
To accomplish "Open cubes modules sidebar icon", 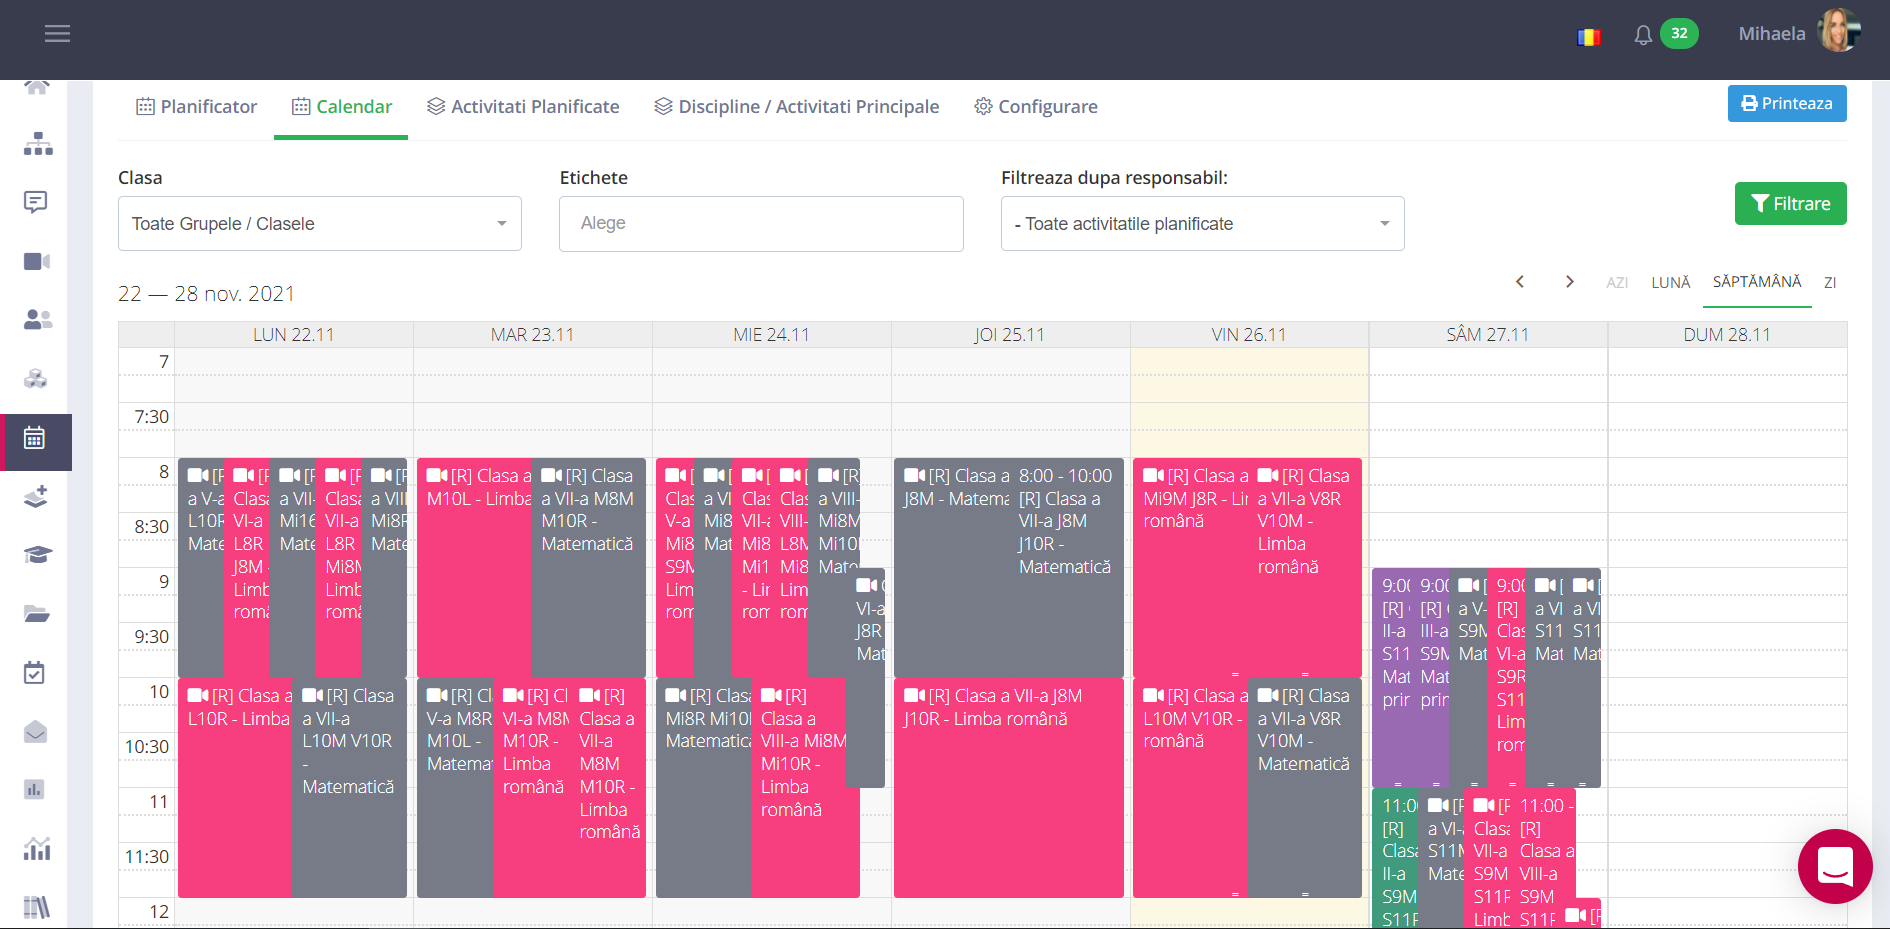I will tap(36, 379).
